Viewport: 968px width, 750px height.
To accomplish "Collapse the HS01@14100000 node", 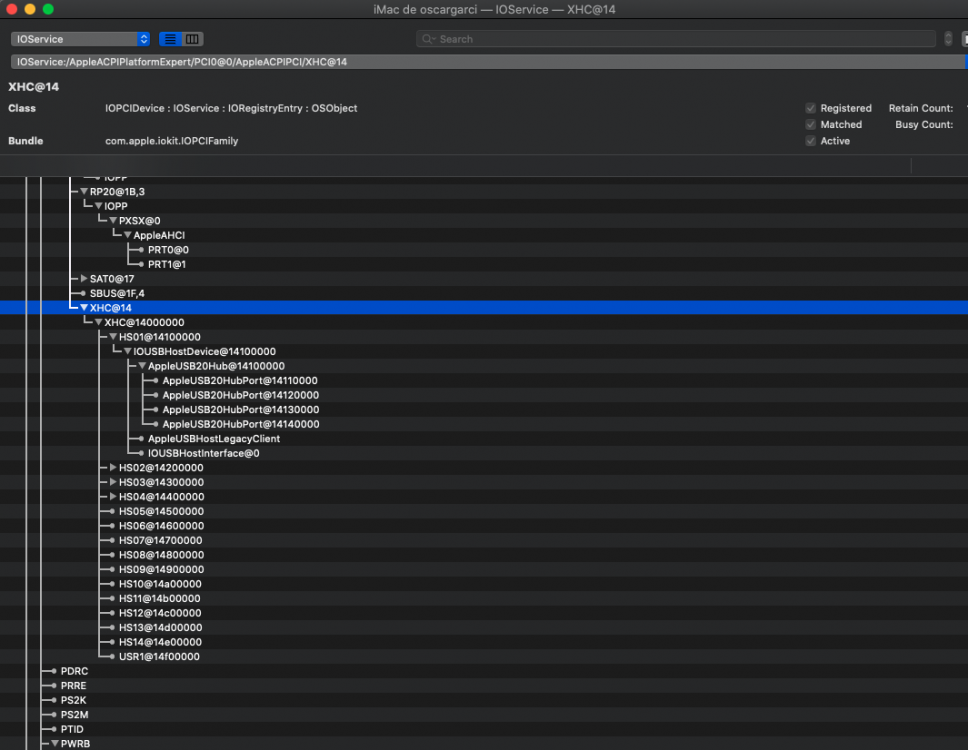I will [113, 337].
